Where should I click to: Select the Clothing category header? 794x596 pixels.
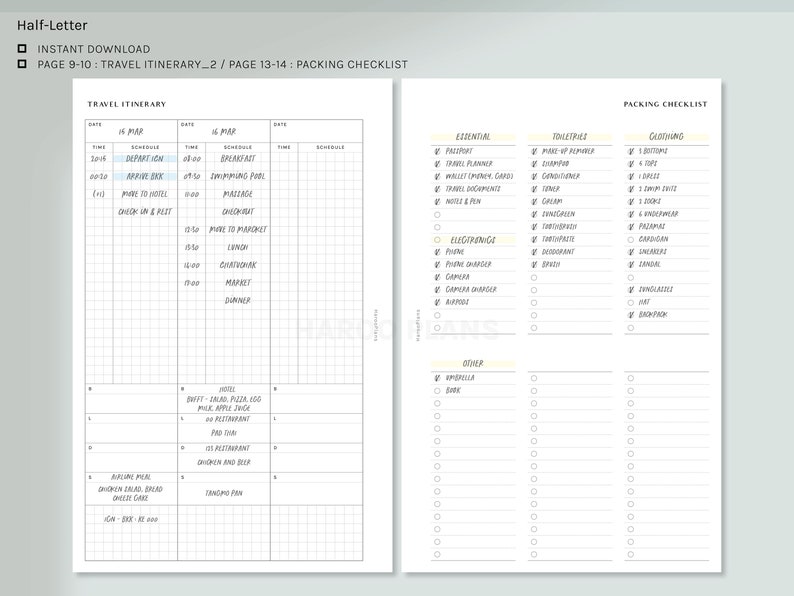point(666,137)
